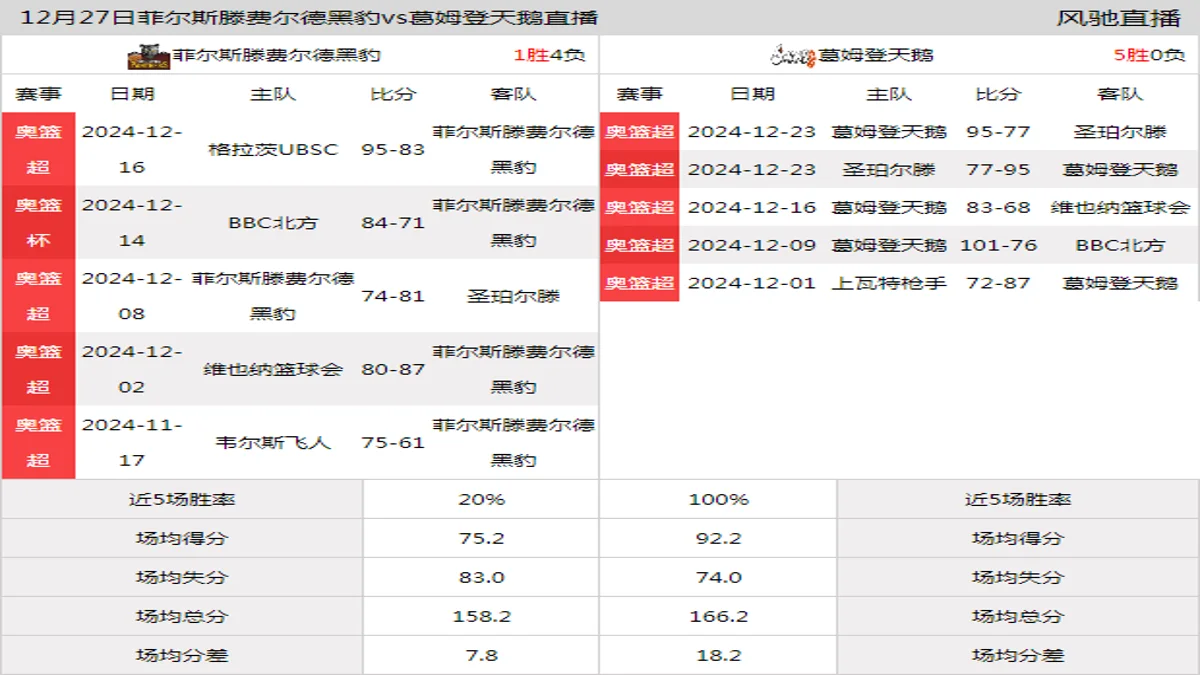Click the 葛姆登天鹅 team logo
The image size is (1200, 675).
pos(794,56)
